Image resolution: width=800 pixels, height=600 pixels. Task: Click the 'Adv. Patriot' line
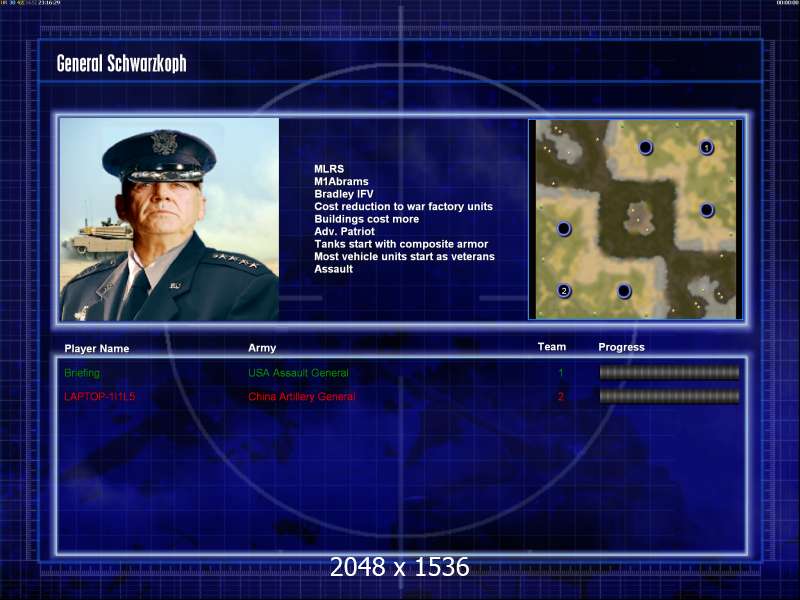point(344,231)
